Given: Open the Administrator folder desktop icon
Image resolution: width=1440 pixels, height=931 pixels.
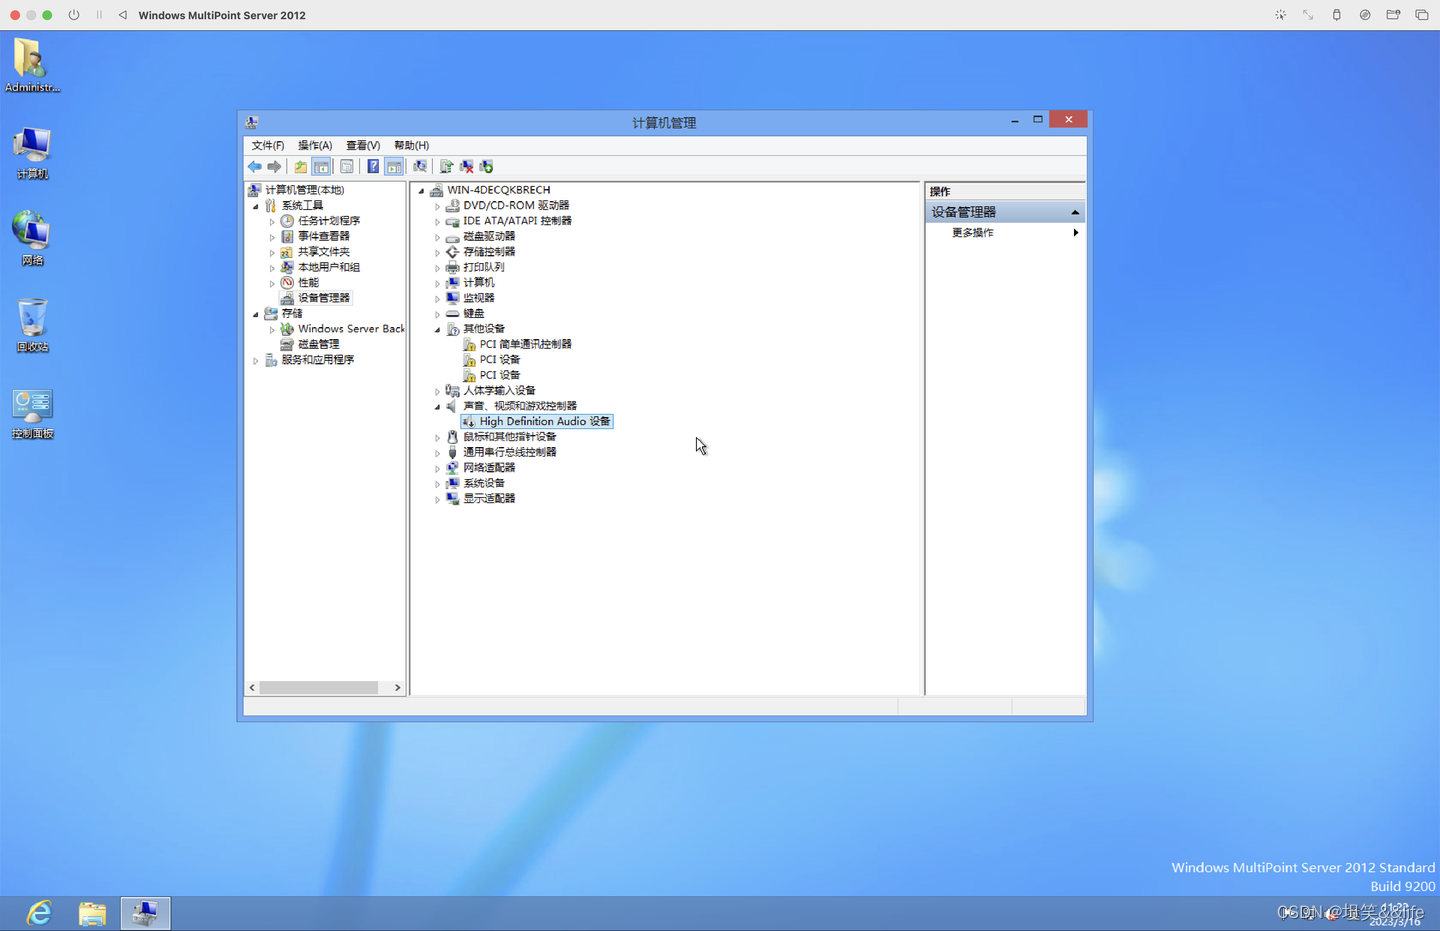Looking at the screenshot, I should coord(32,66).
